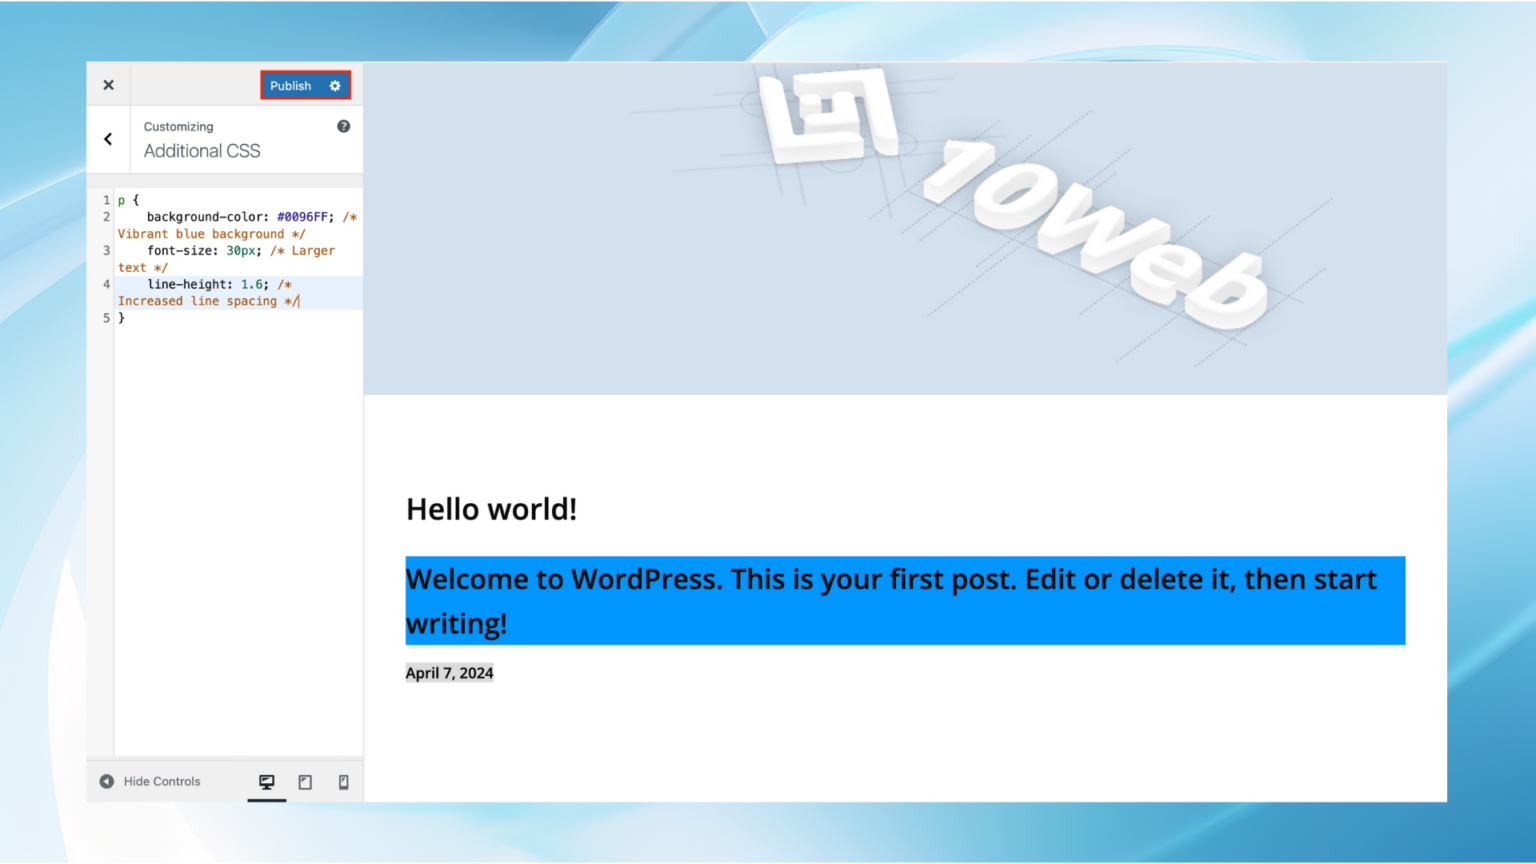Select the desktop preview icon
Image resolution: width=1536 pixels, height=864 pixels.
pos(266,781)
